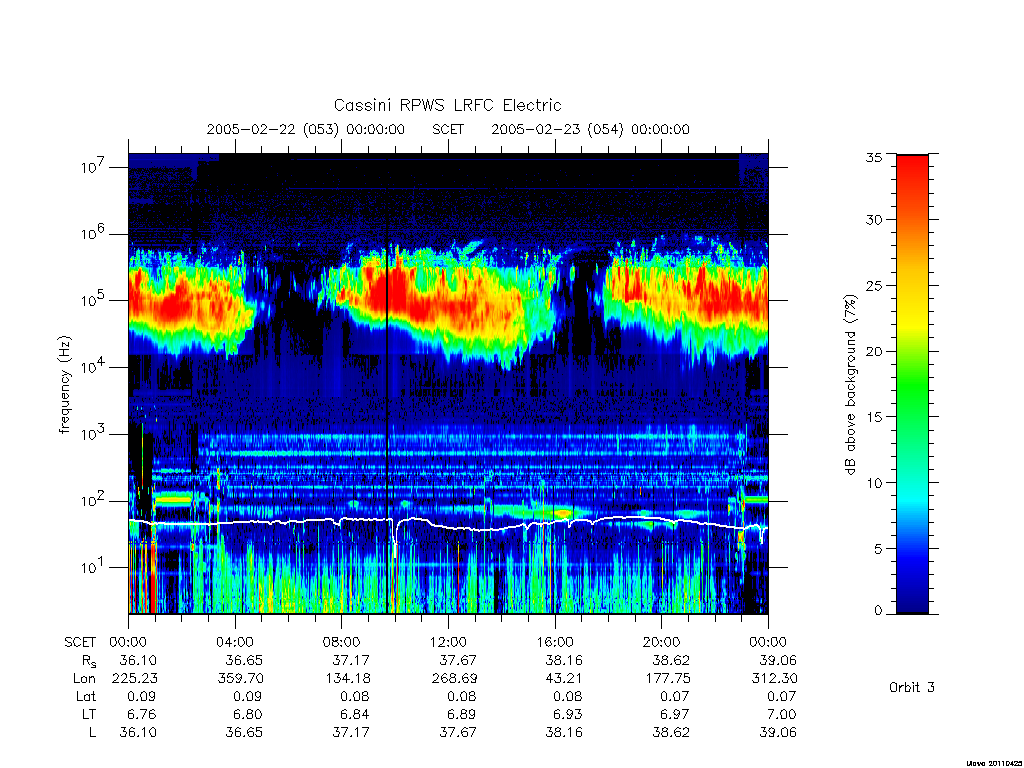Click the Lon value '225.23'

pyautogui.click(x=135, y=678)
